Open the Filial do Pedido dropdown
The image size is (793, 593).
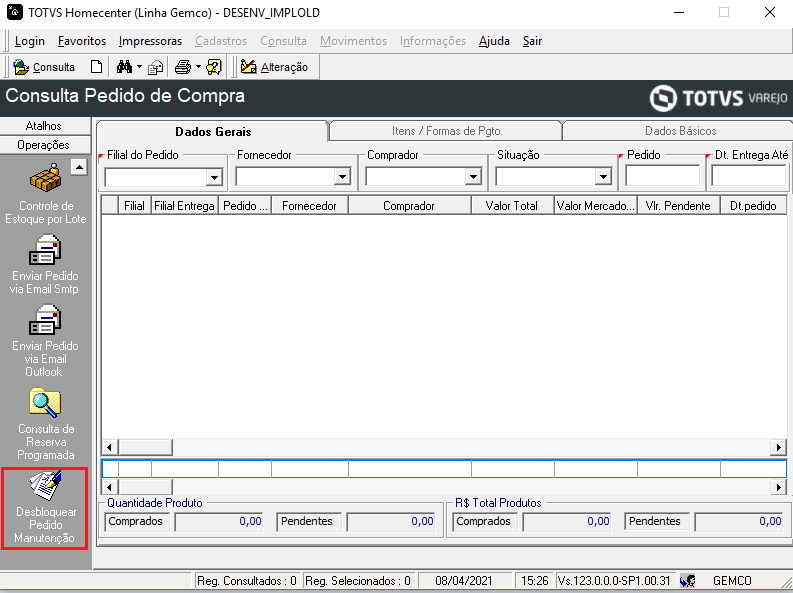(x=214, y=177)
